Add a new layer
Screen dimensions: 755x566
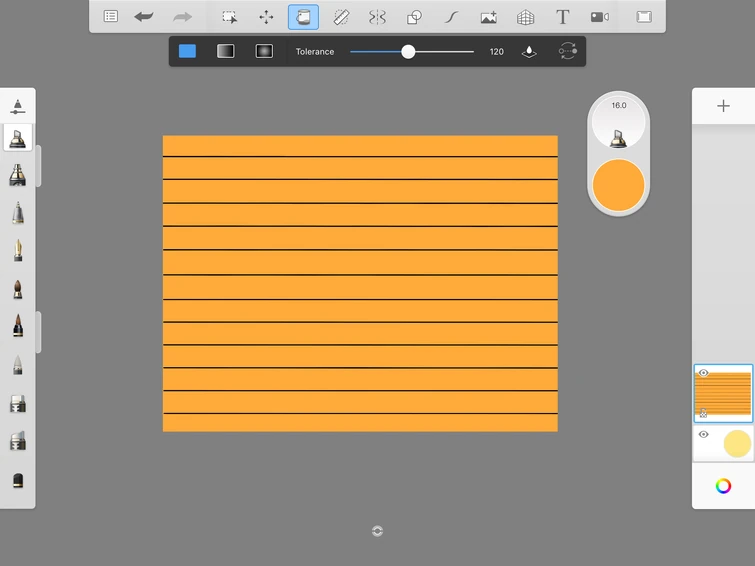[x=723, y=106]
